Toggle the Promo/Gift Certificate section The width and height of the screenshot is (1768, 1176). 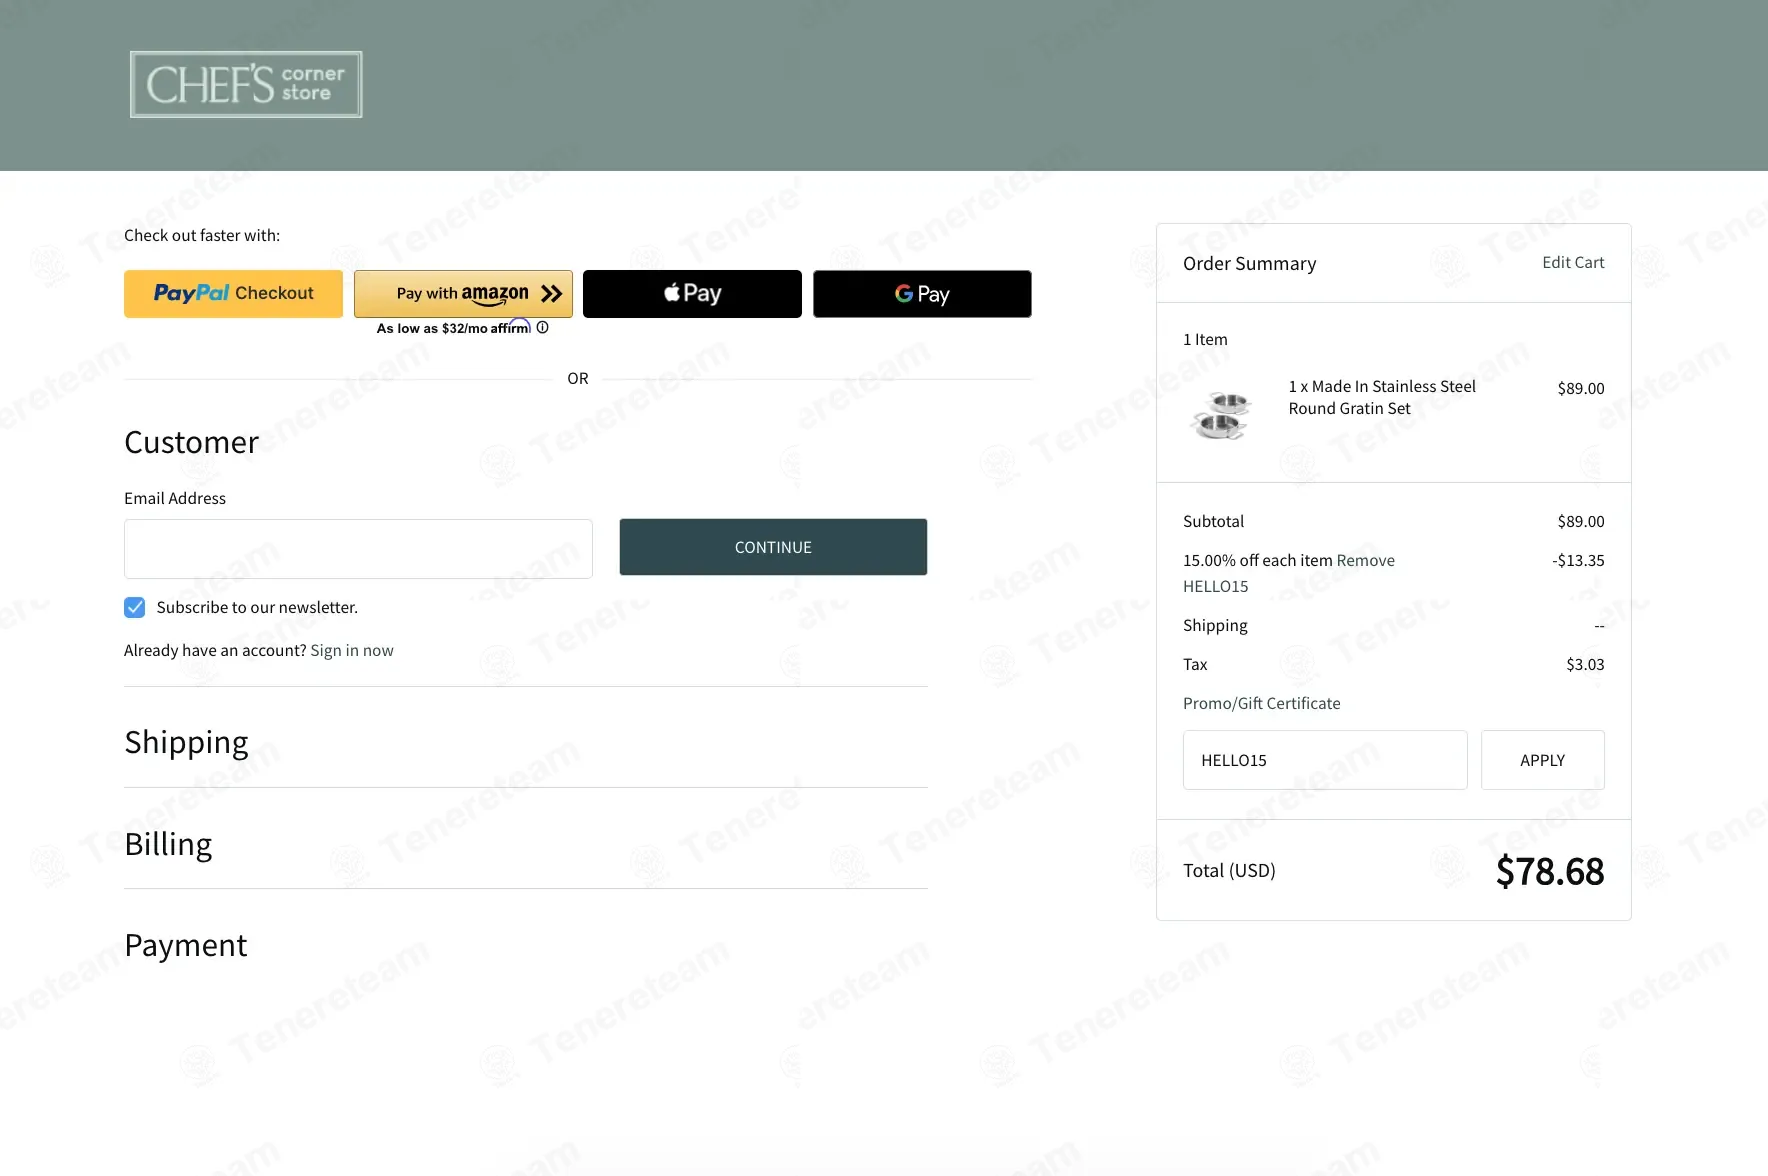click(x=1261, y=704)
